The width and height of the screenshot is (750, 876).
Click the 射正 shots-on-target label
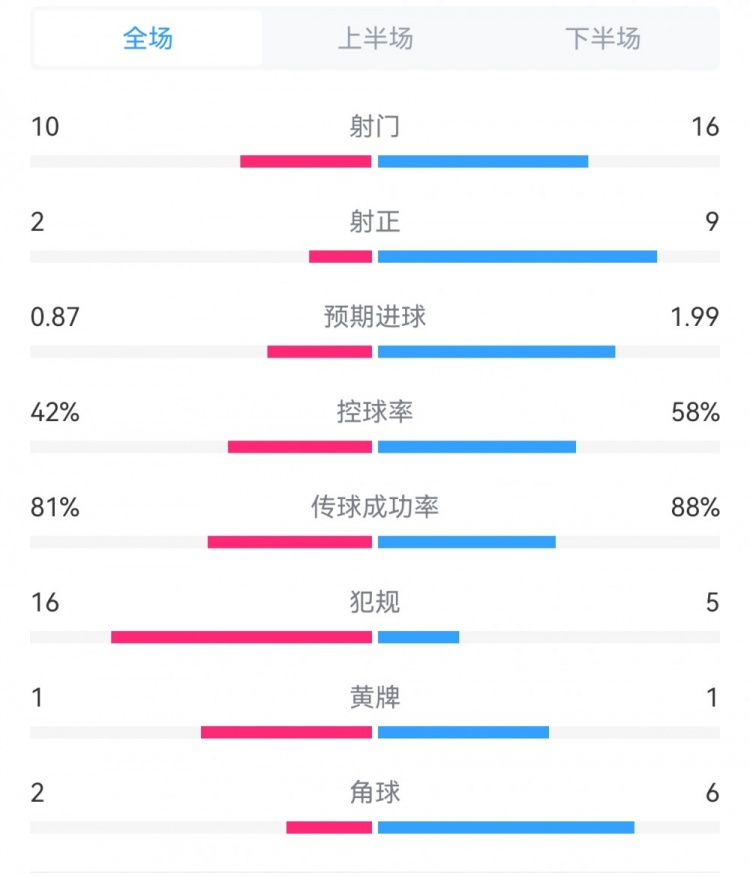[375, 221]
